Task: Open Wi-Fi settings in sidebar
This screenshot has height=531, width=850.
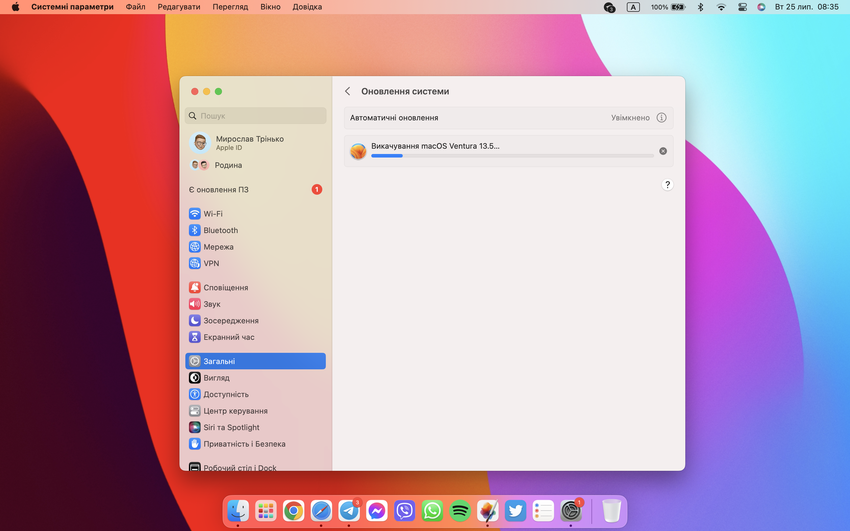Action: pyautogui.click(x=213, y=214)
